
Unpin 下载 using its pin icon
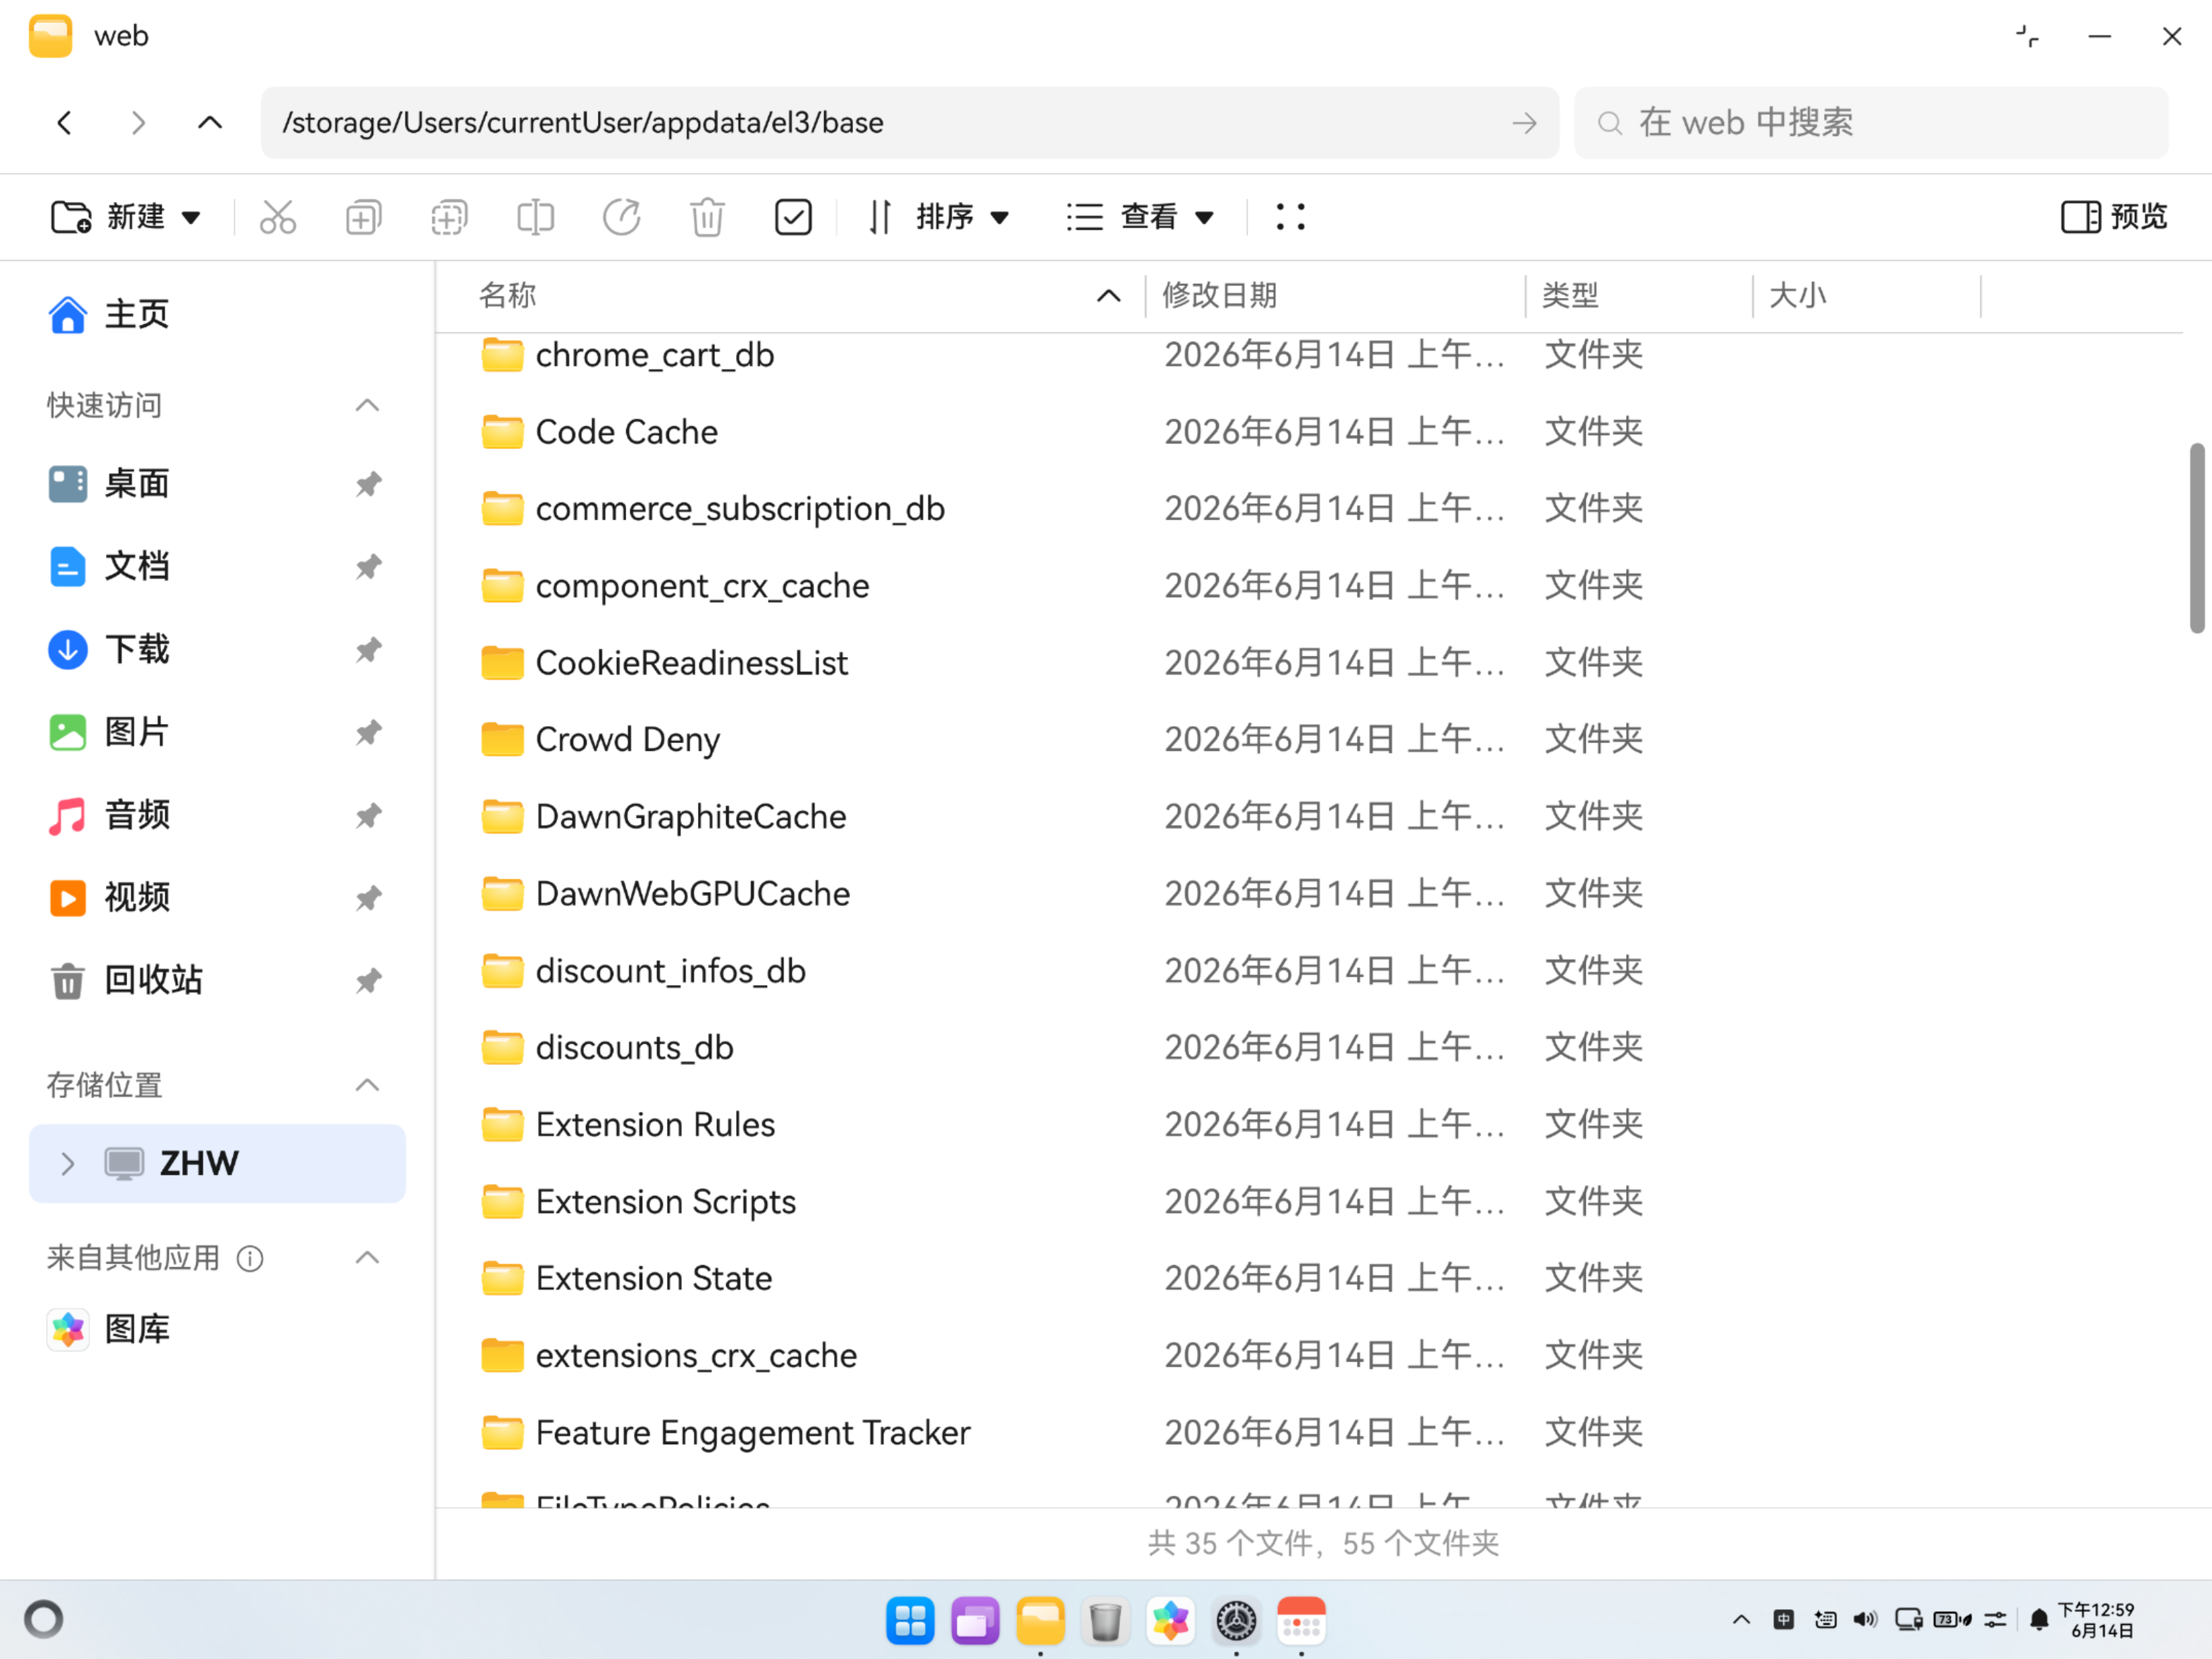(x=368, y=650)
